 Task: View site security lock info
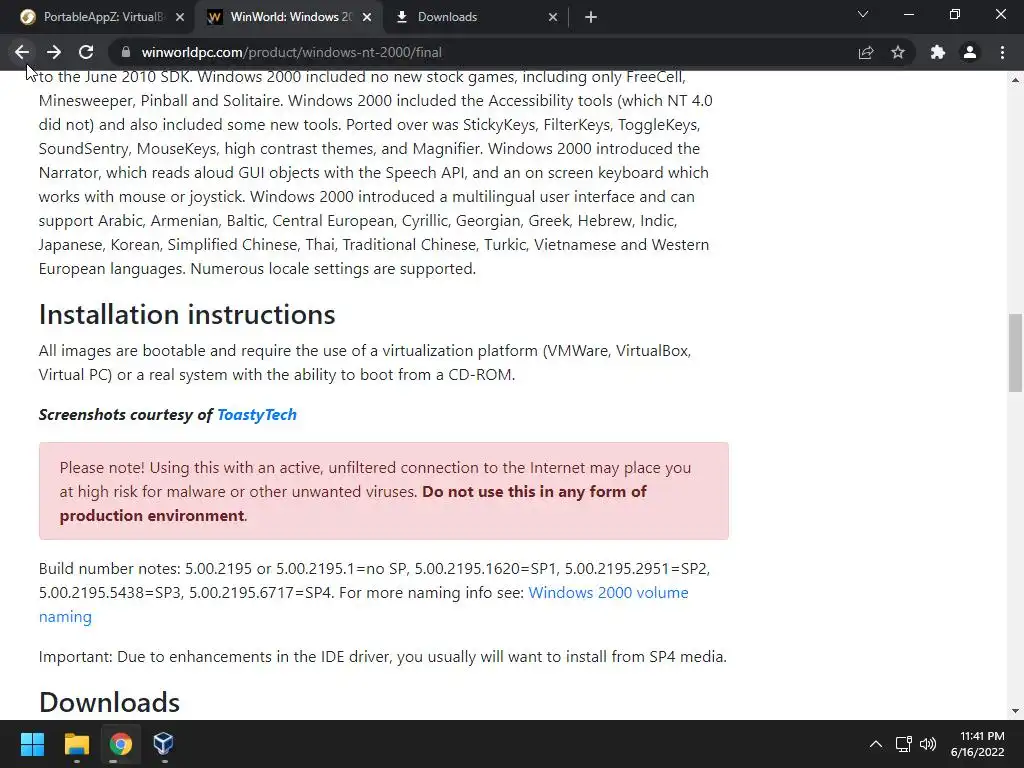click(126, 52)
